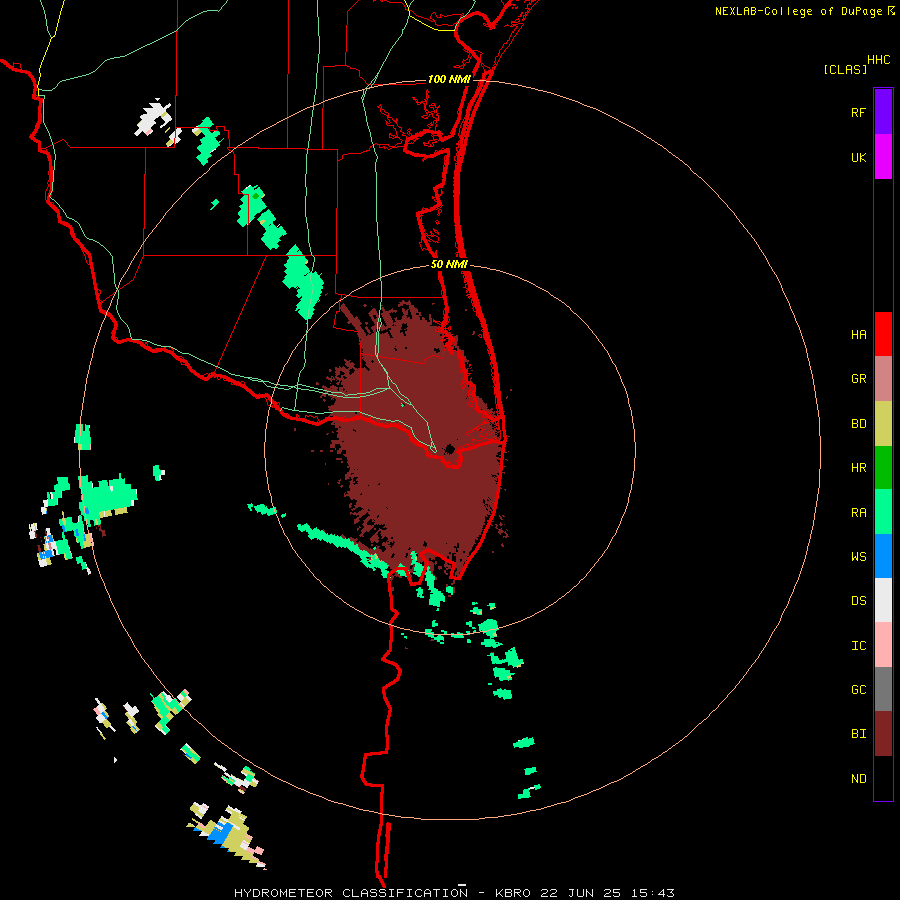This screenshot has height=900, width=900.
Task: Click the ND legend label
Action: pyautogui.click(x=858, y=779)
